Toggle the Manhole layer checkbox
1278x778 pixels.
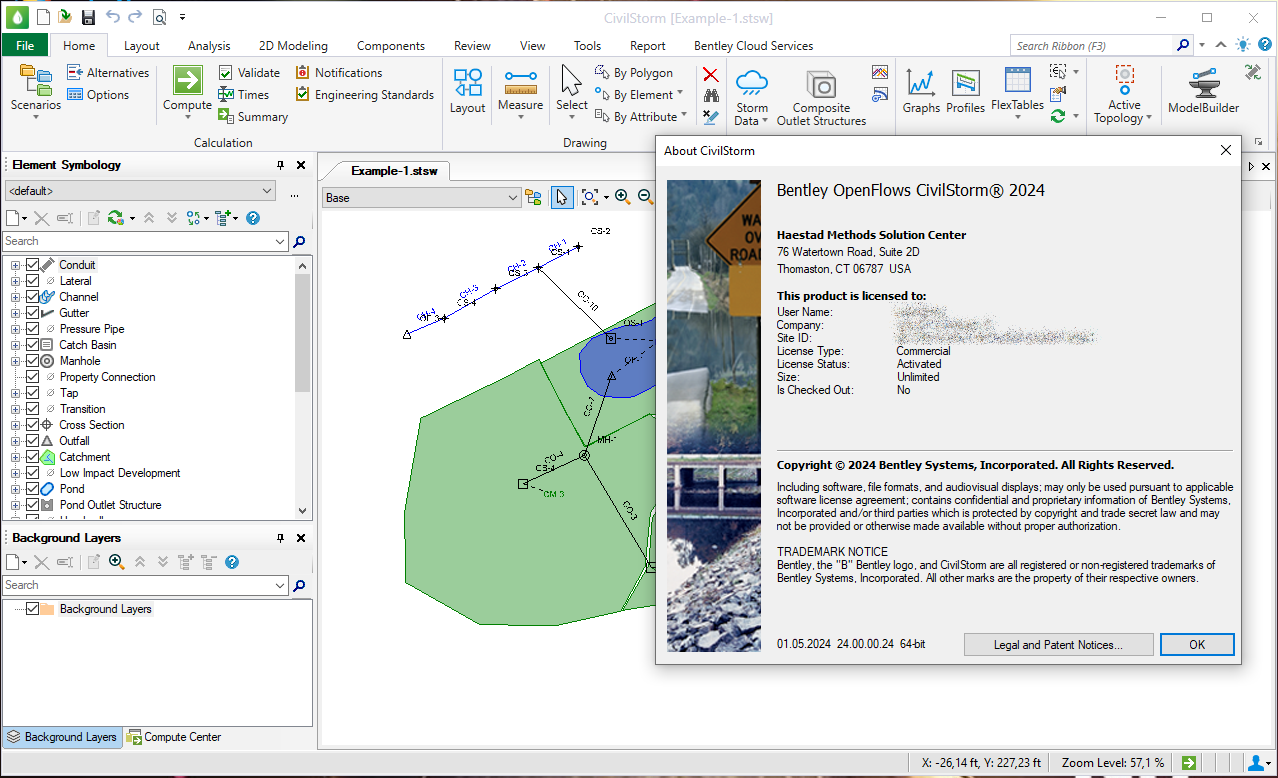point(32,361)
